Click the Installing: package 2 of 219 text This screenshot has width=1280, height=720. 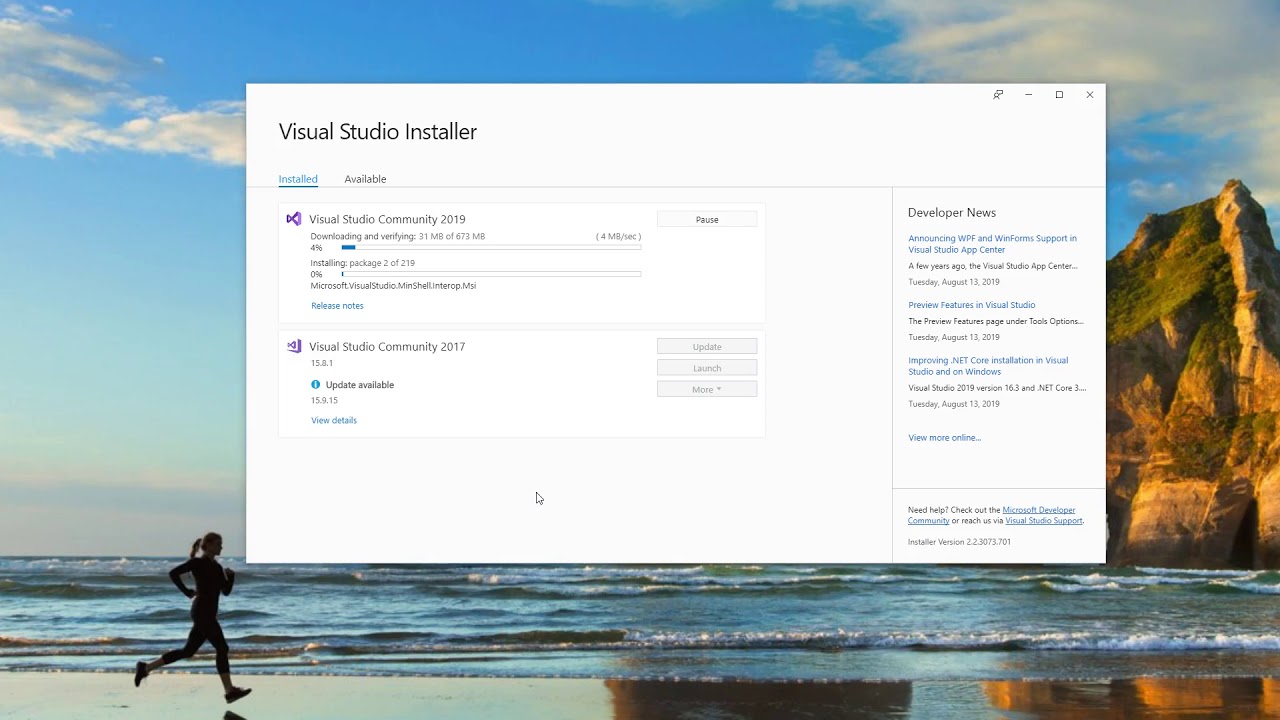[x=363, y=263]
